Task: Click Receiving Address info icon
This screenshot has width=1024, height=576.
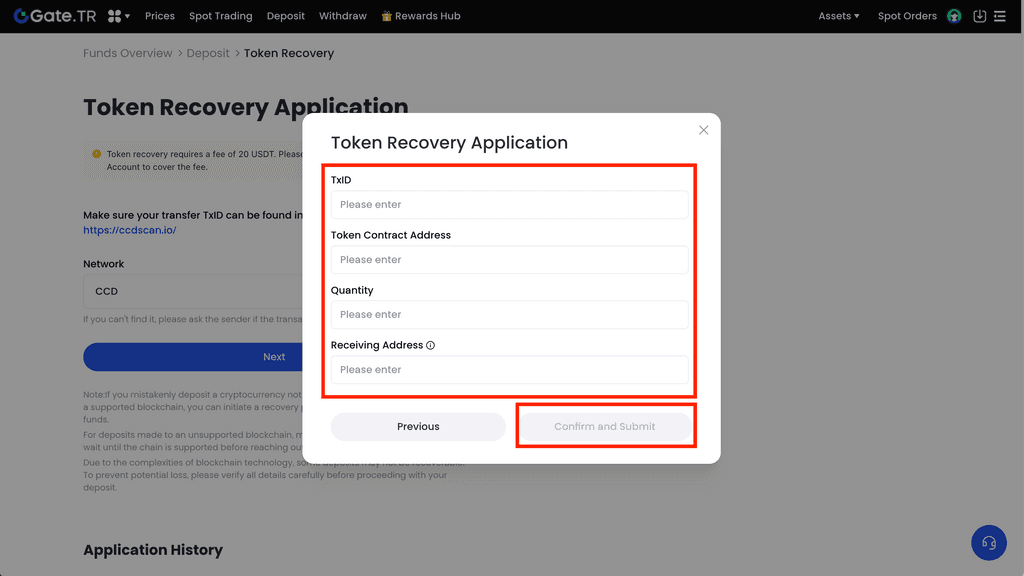Action: point(431,345)
